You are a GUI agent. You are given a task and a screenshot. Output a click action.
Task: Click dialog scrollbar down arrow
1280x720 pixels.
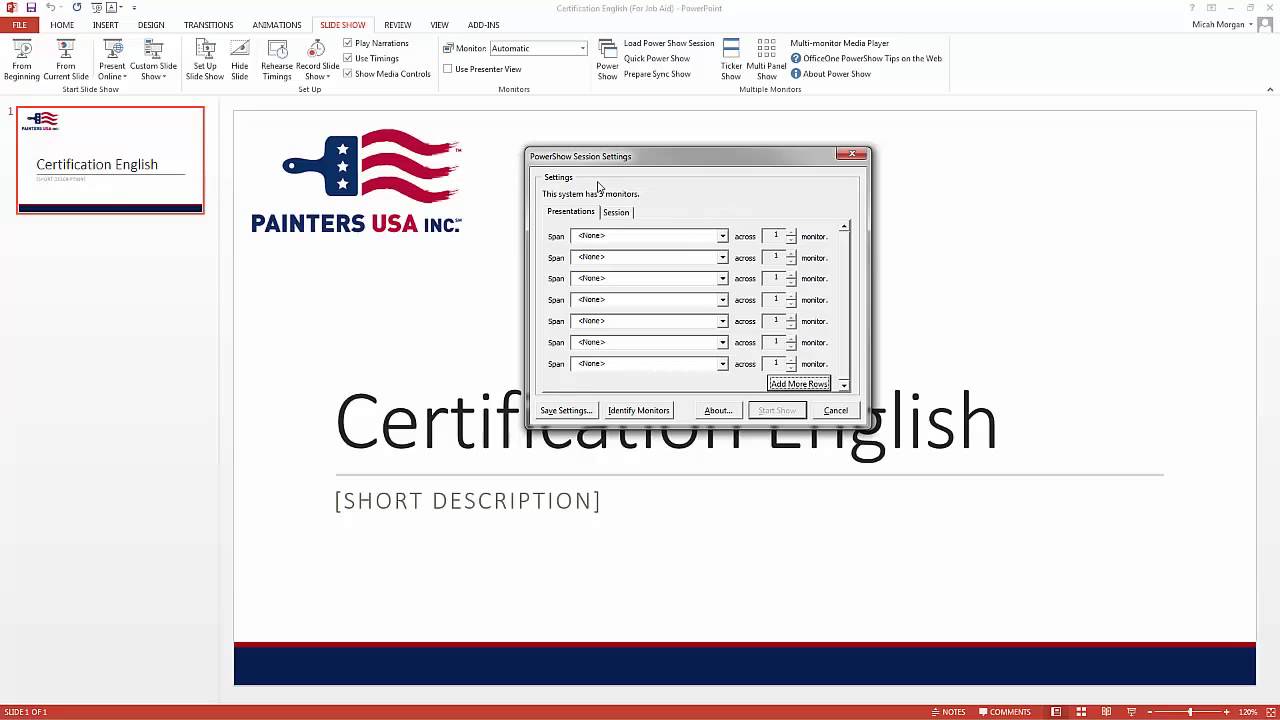click(x=844, y=385)
